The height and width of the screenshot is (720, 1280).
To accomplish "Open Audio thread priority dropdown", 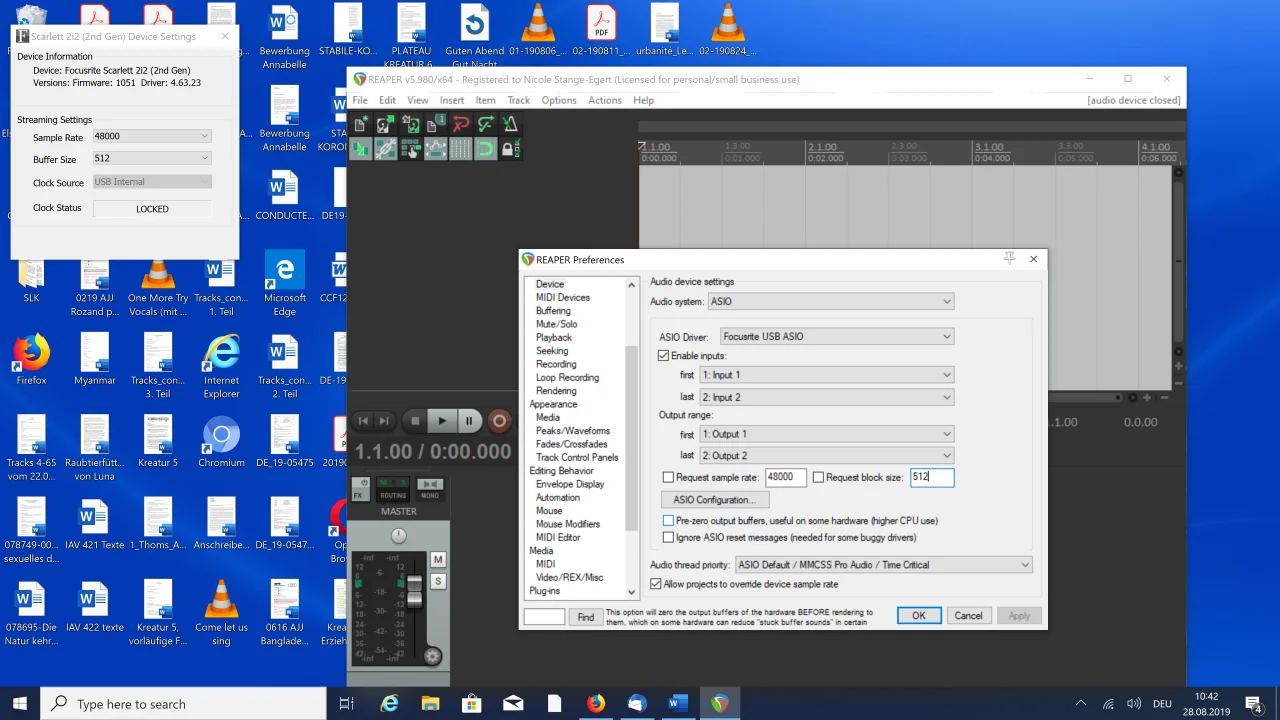I will point(883,565).
